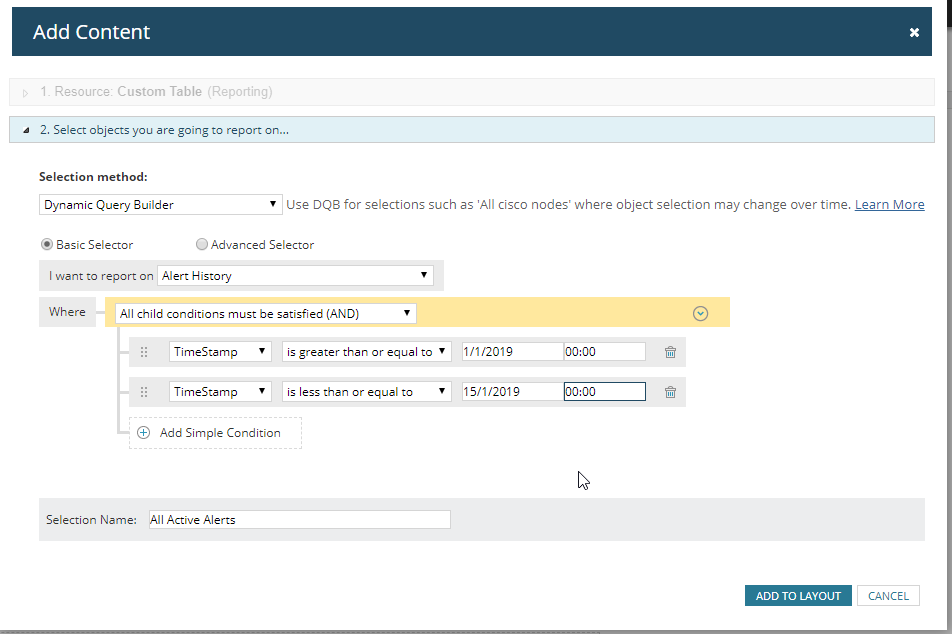Expand the Resource: Custom Table section
This screenshot has width=952, height=634.
(x=24, y=91)
